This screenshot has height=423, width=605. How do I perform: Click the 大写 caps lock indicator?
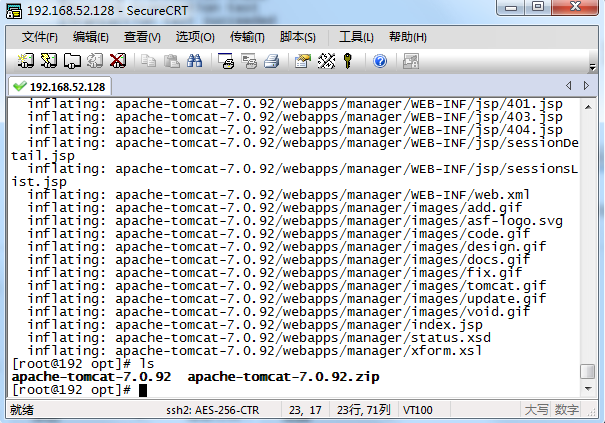[x=536, y=409]
